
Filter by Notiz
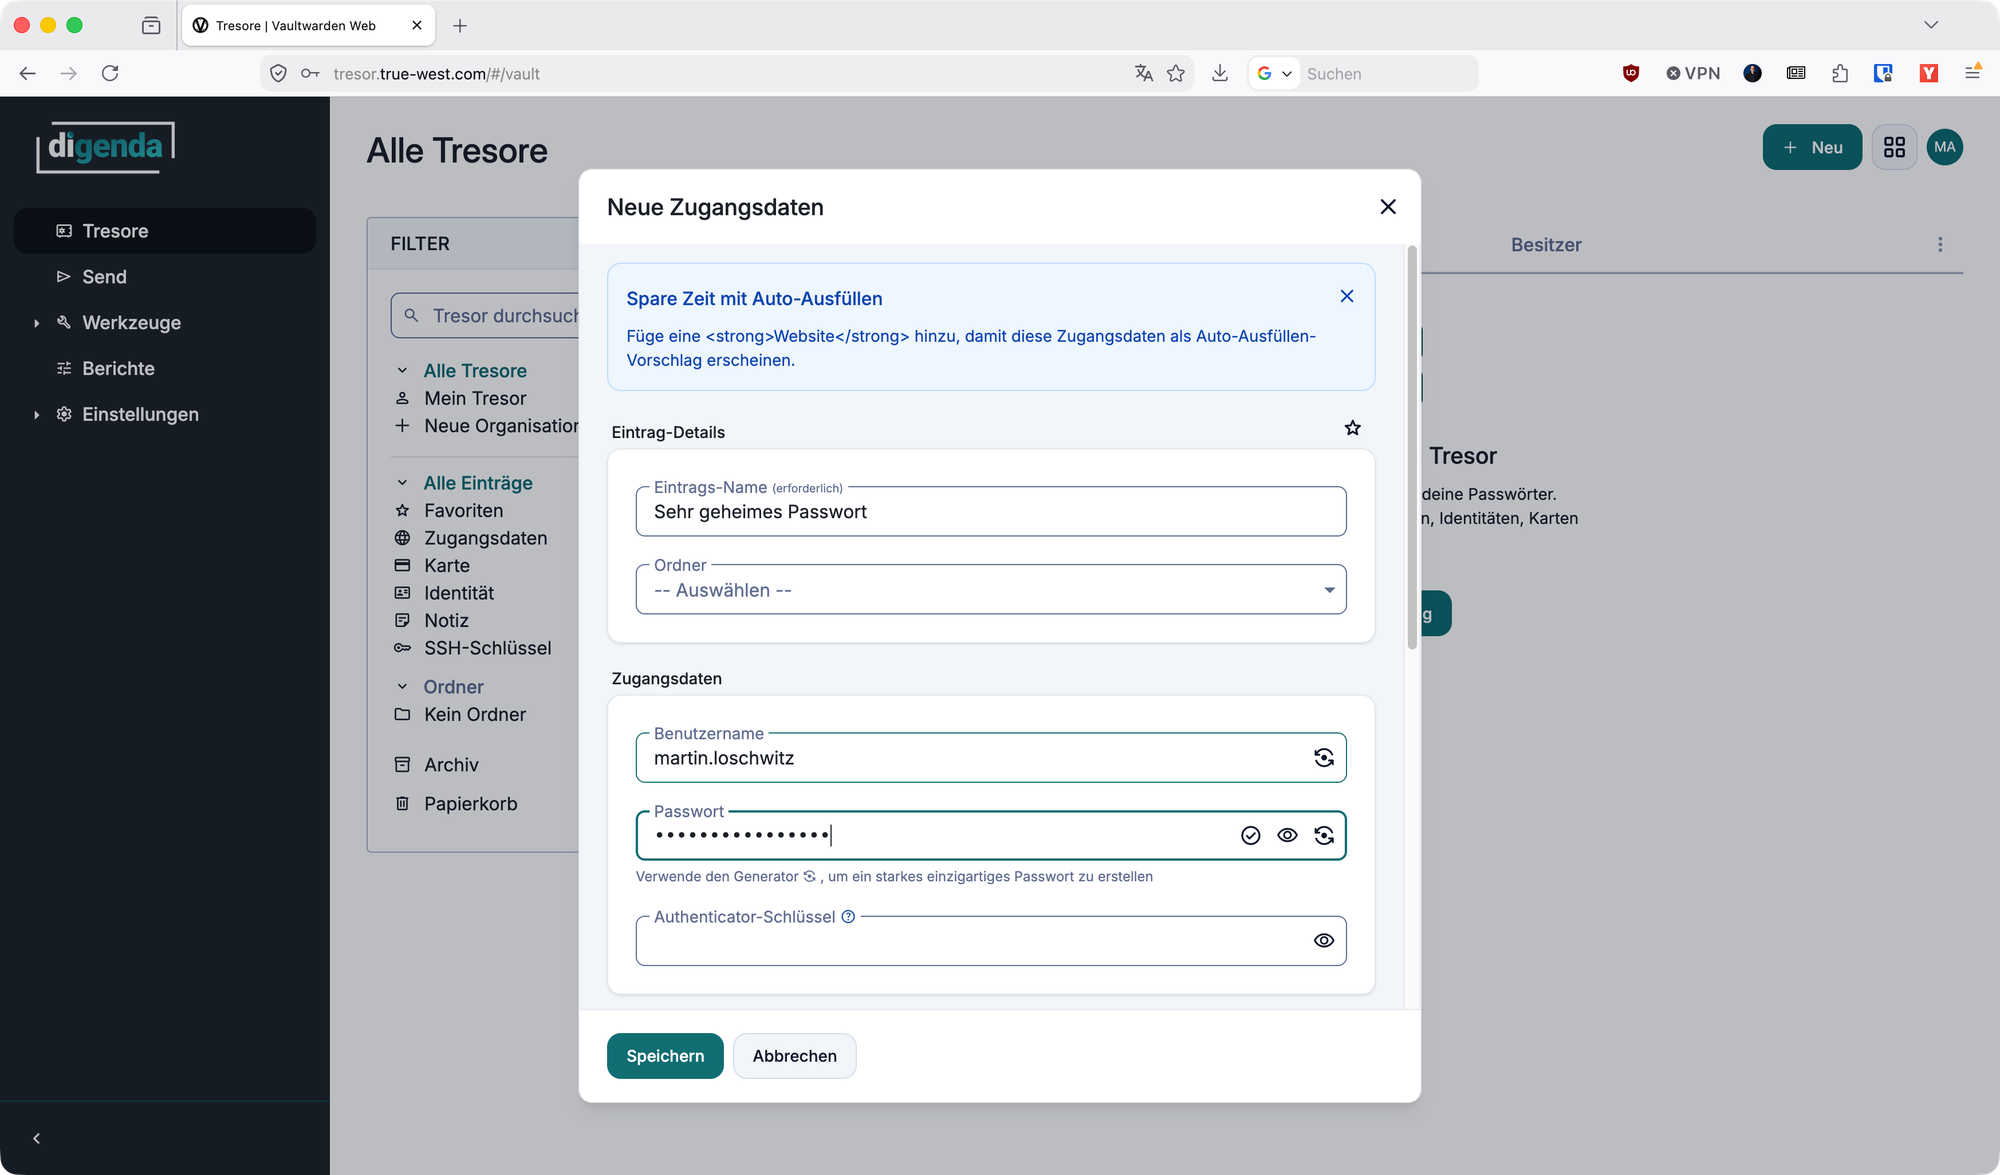[446, 621]
